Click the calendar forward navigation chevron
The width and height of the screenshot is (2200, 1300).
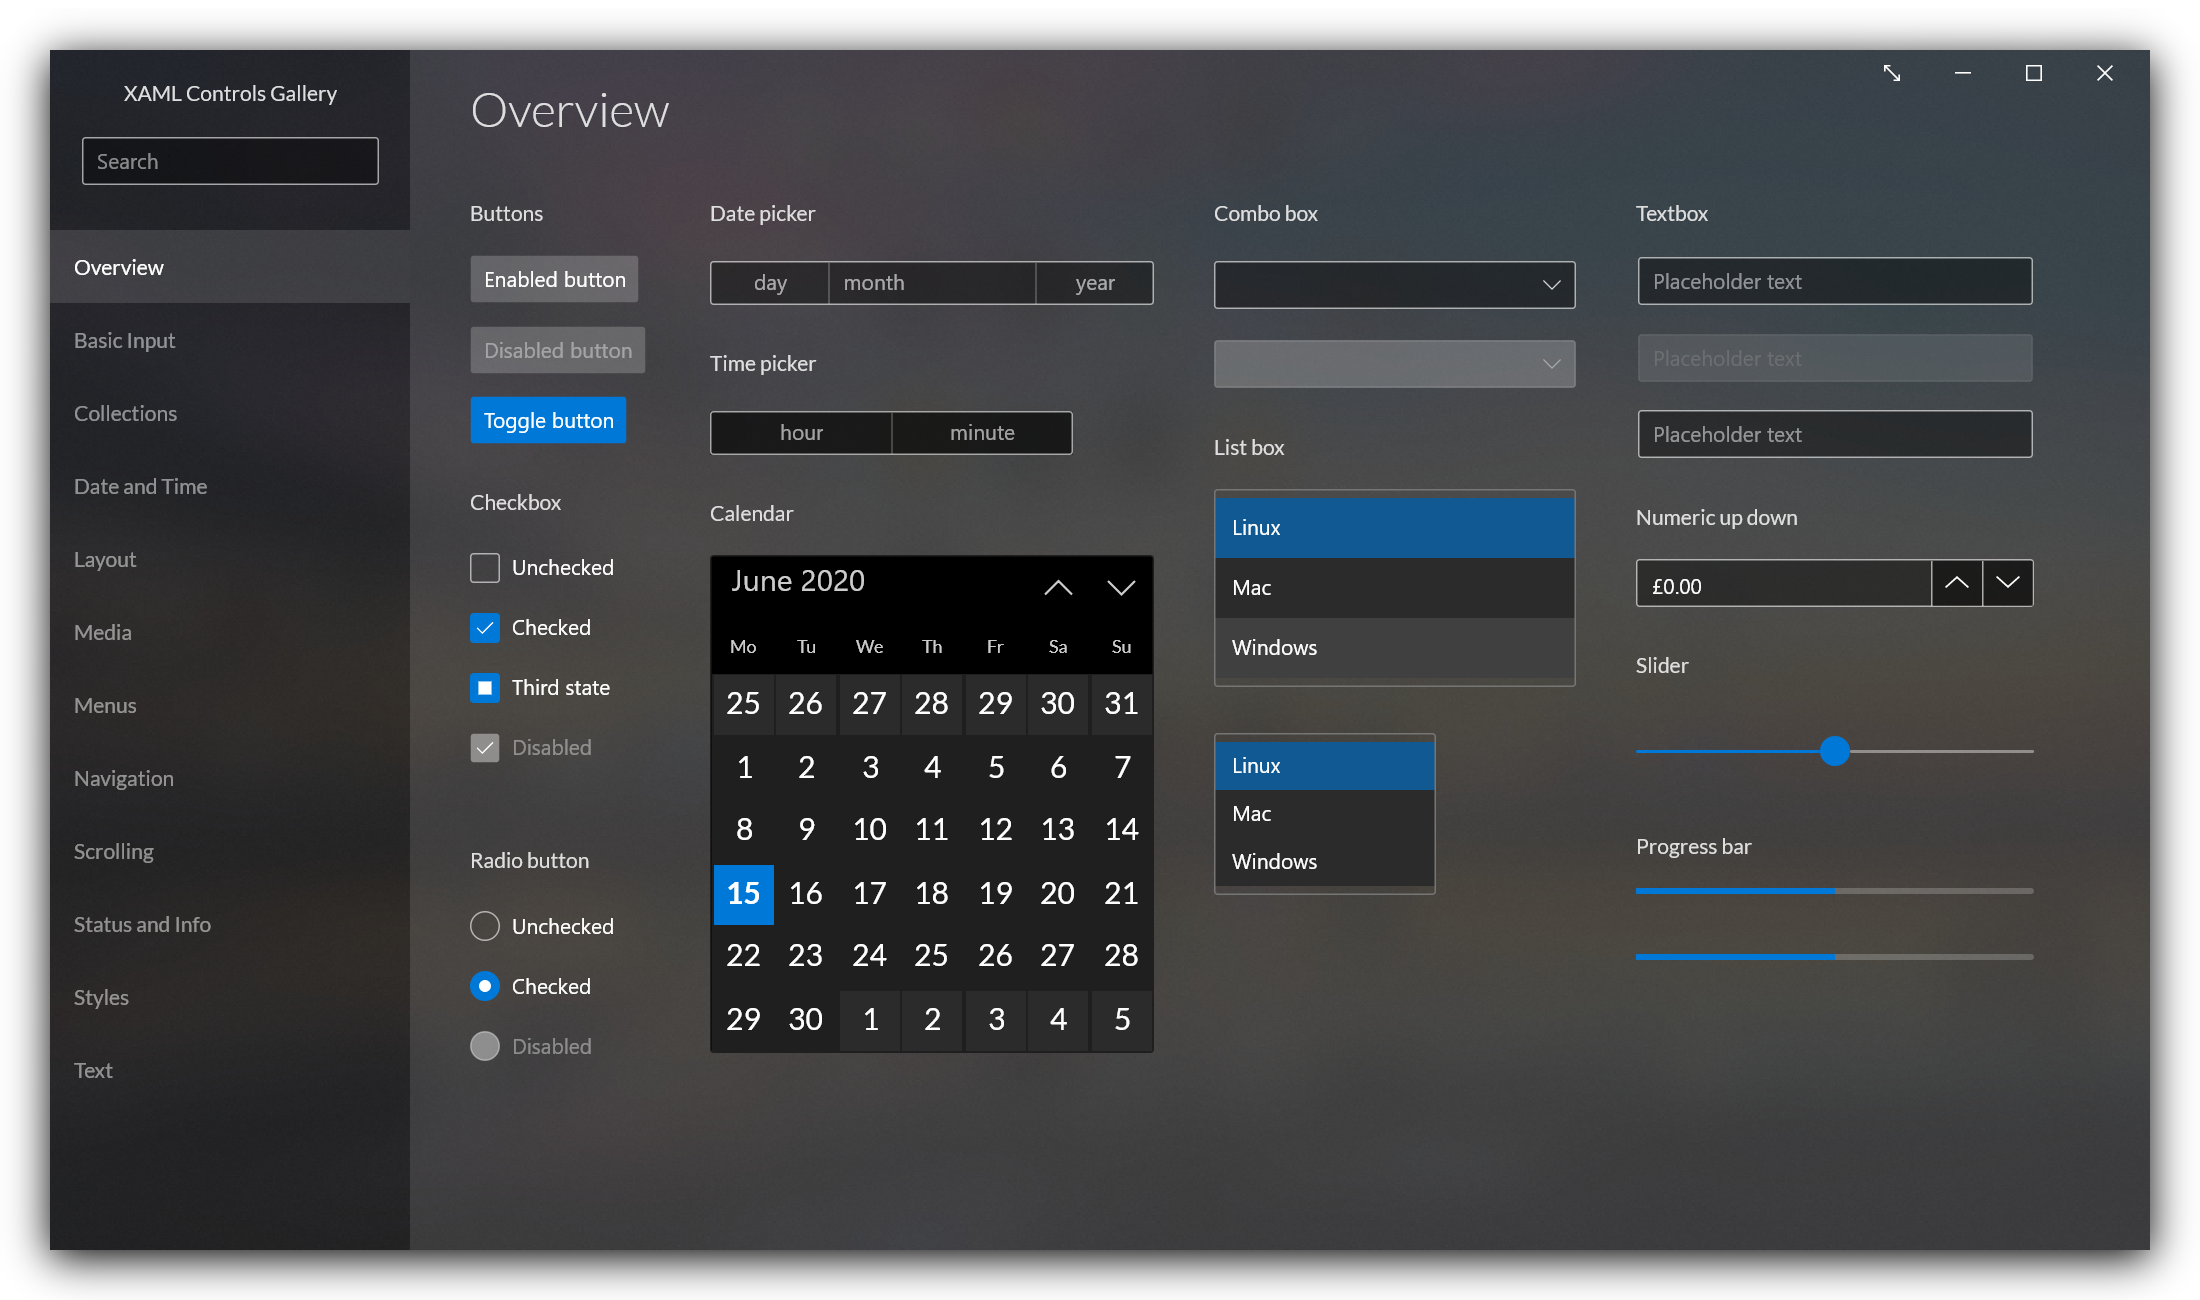[x=1120, y=587]
